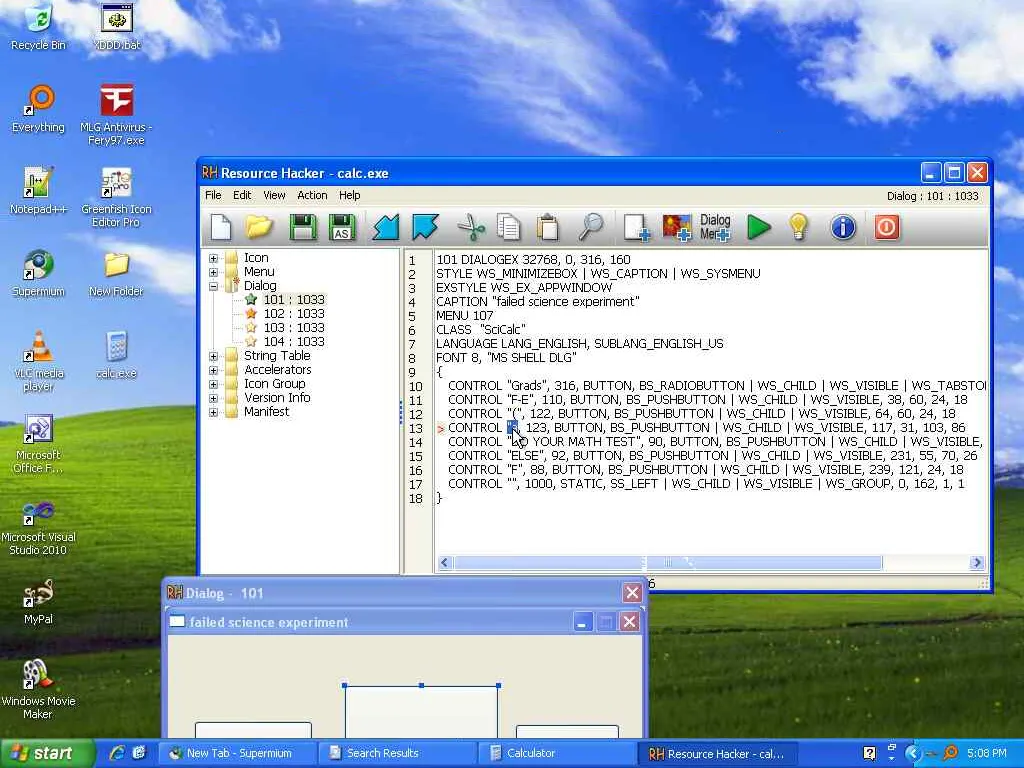This screenshot has width=1024, height=768.
Task: Open the Help menu
Action: click(349, 195)
